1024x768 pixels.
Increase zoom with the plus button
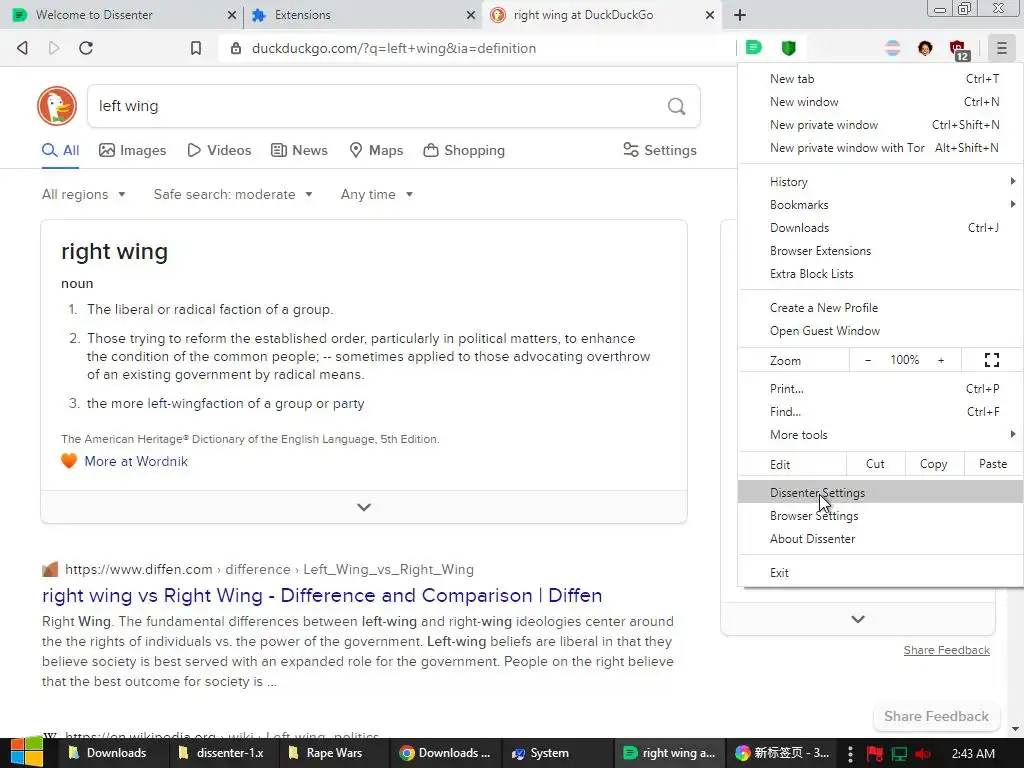(x=941, y=360)
